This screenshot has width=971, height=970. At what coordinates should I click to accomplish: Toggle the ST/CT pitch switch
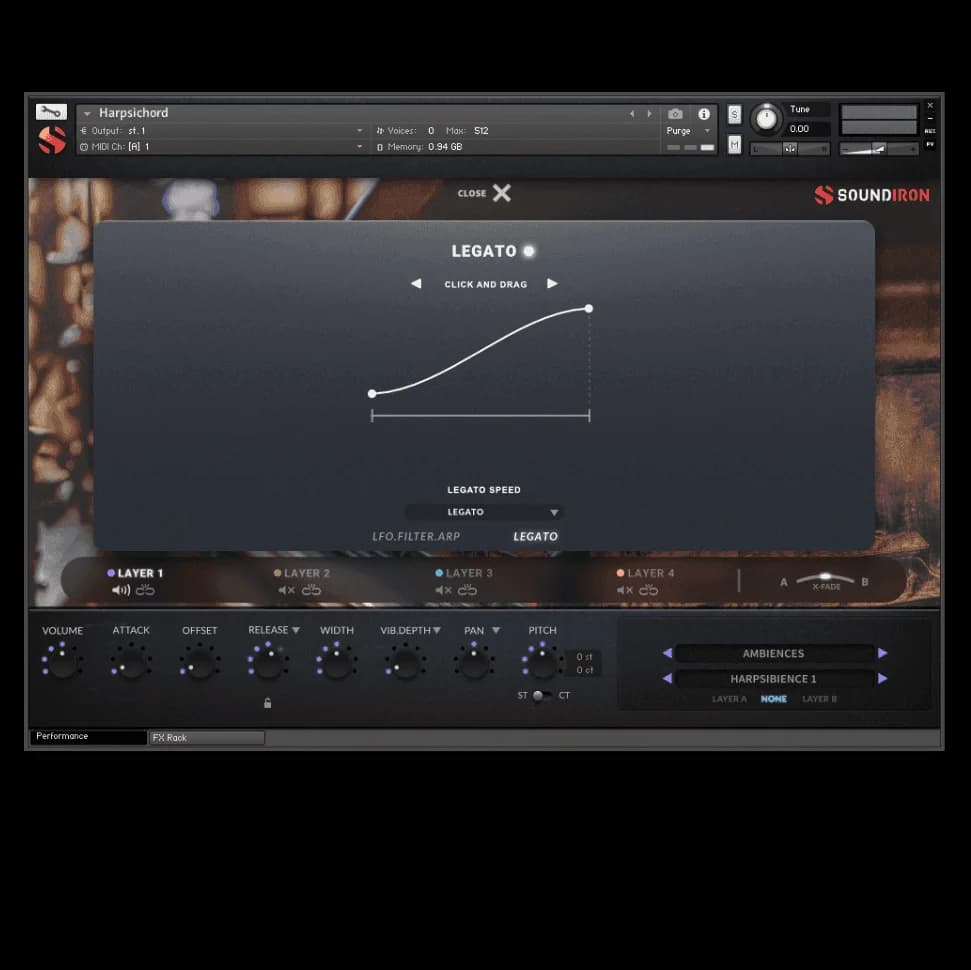540,695
